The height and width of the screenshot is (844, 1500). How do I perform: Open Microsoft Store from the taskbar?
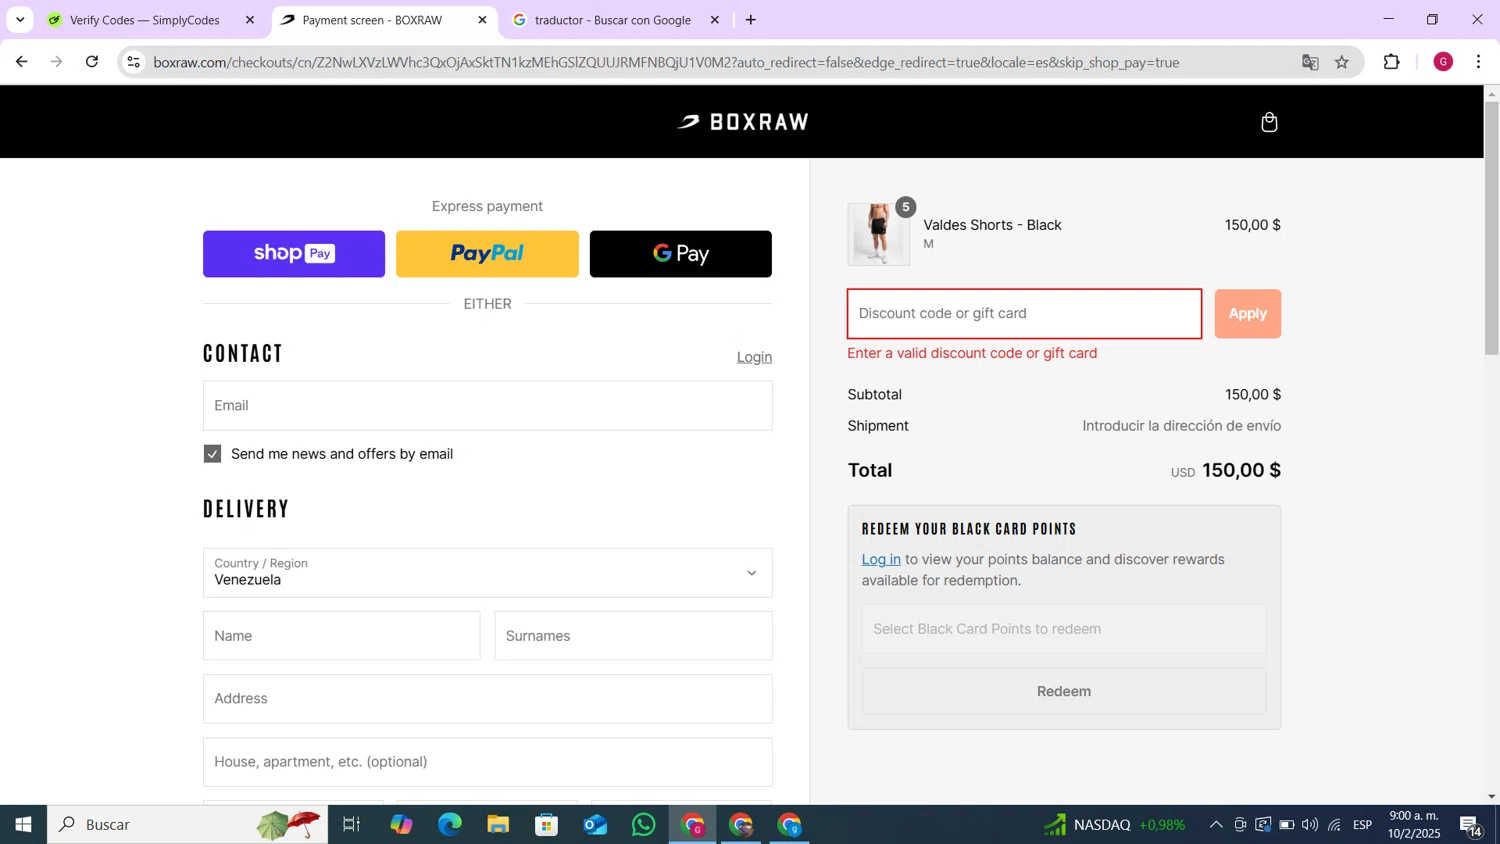pos(547,825)
